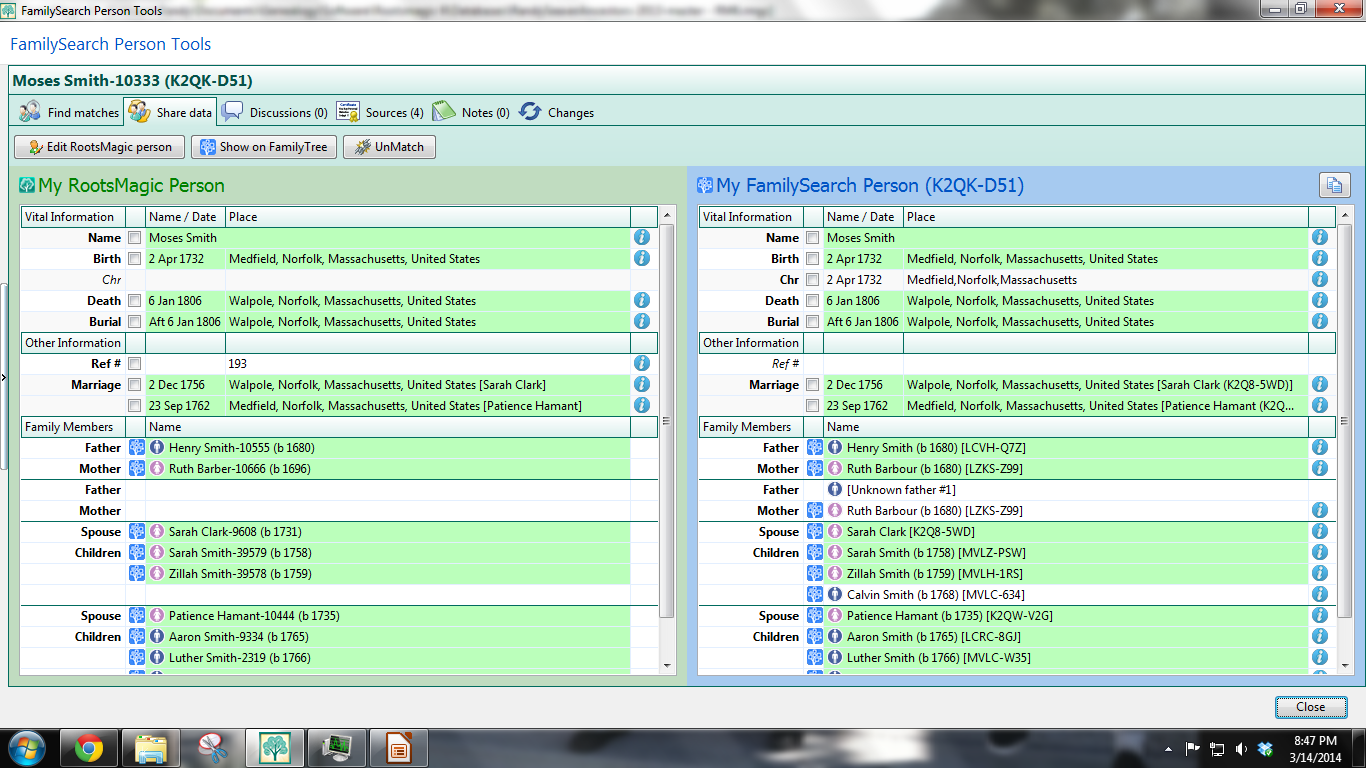The width and height of the screenshot is (1366, 768).
Task: Click info icon for RootsMagic Name row
Action: pos(642,238)
